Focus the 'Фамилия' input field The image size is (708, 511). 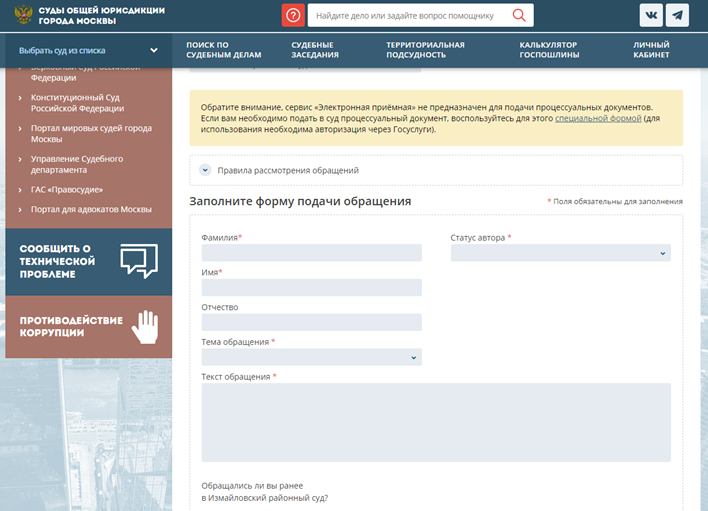tap(312, 253)
